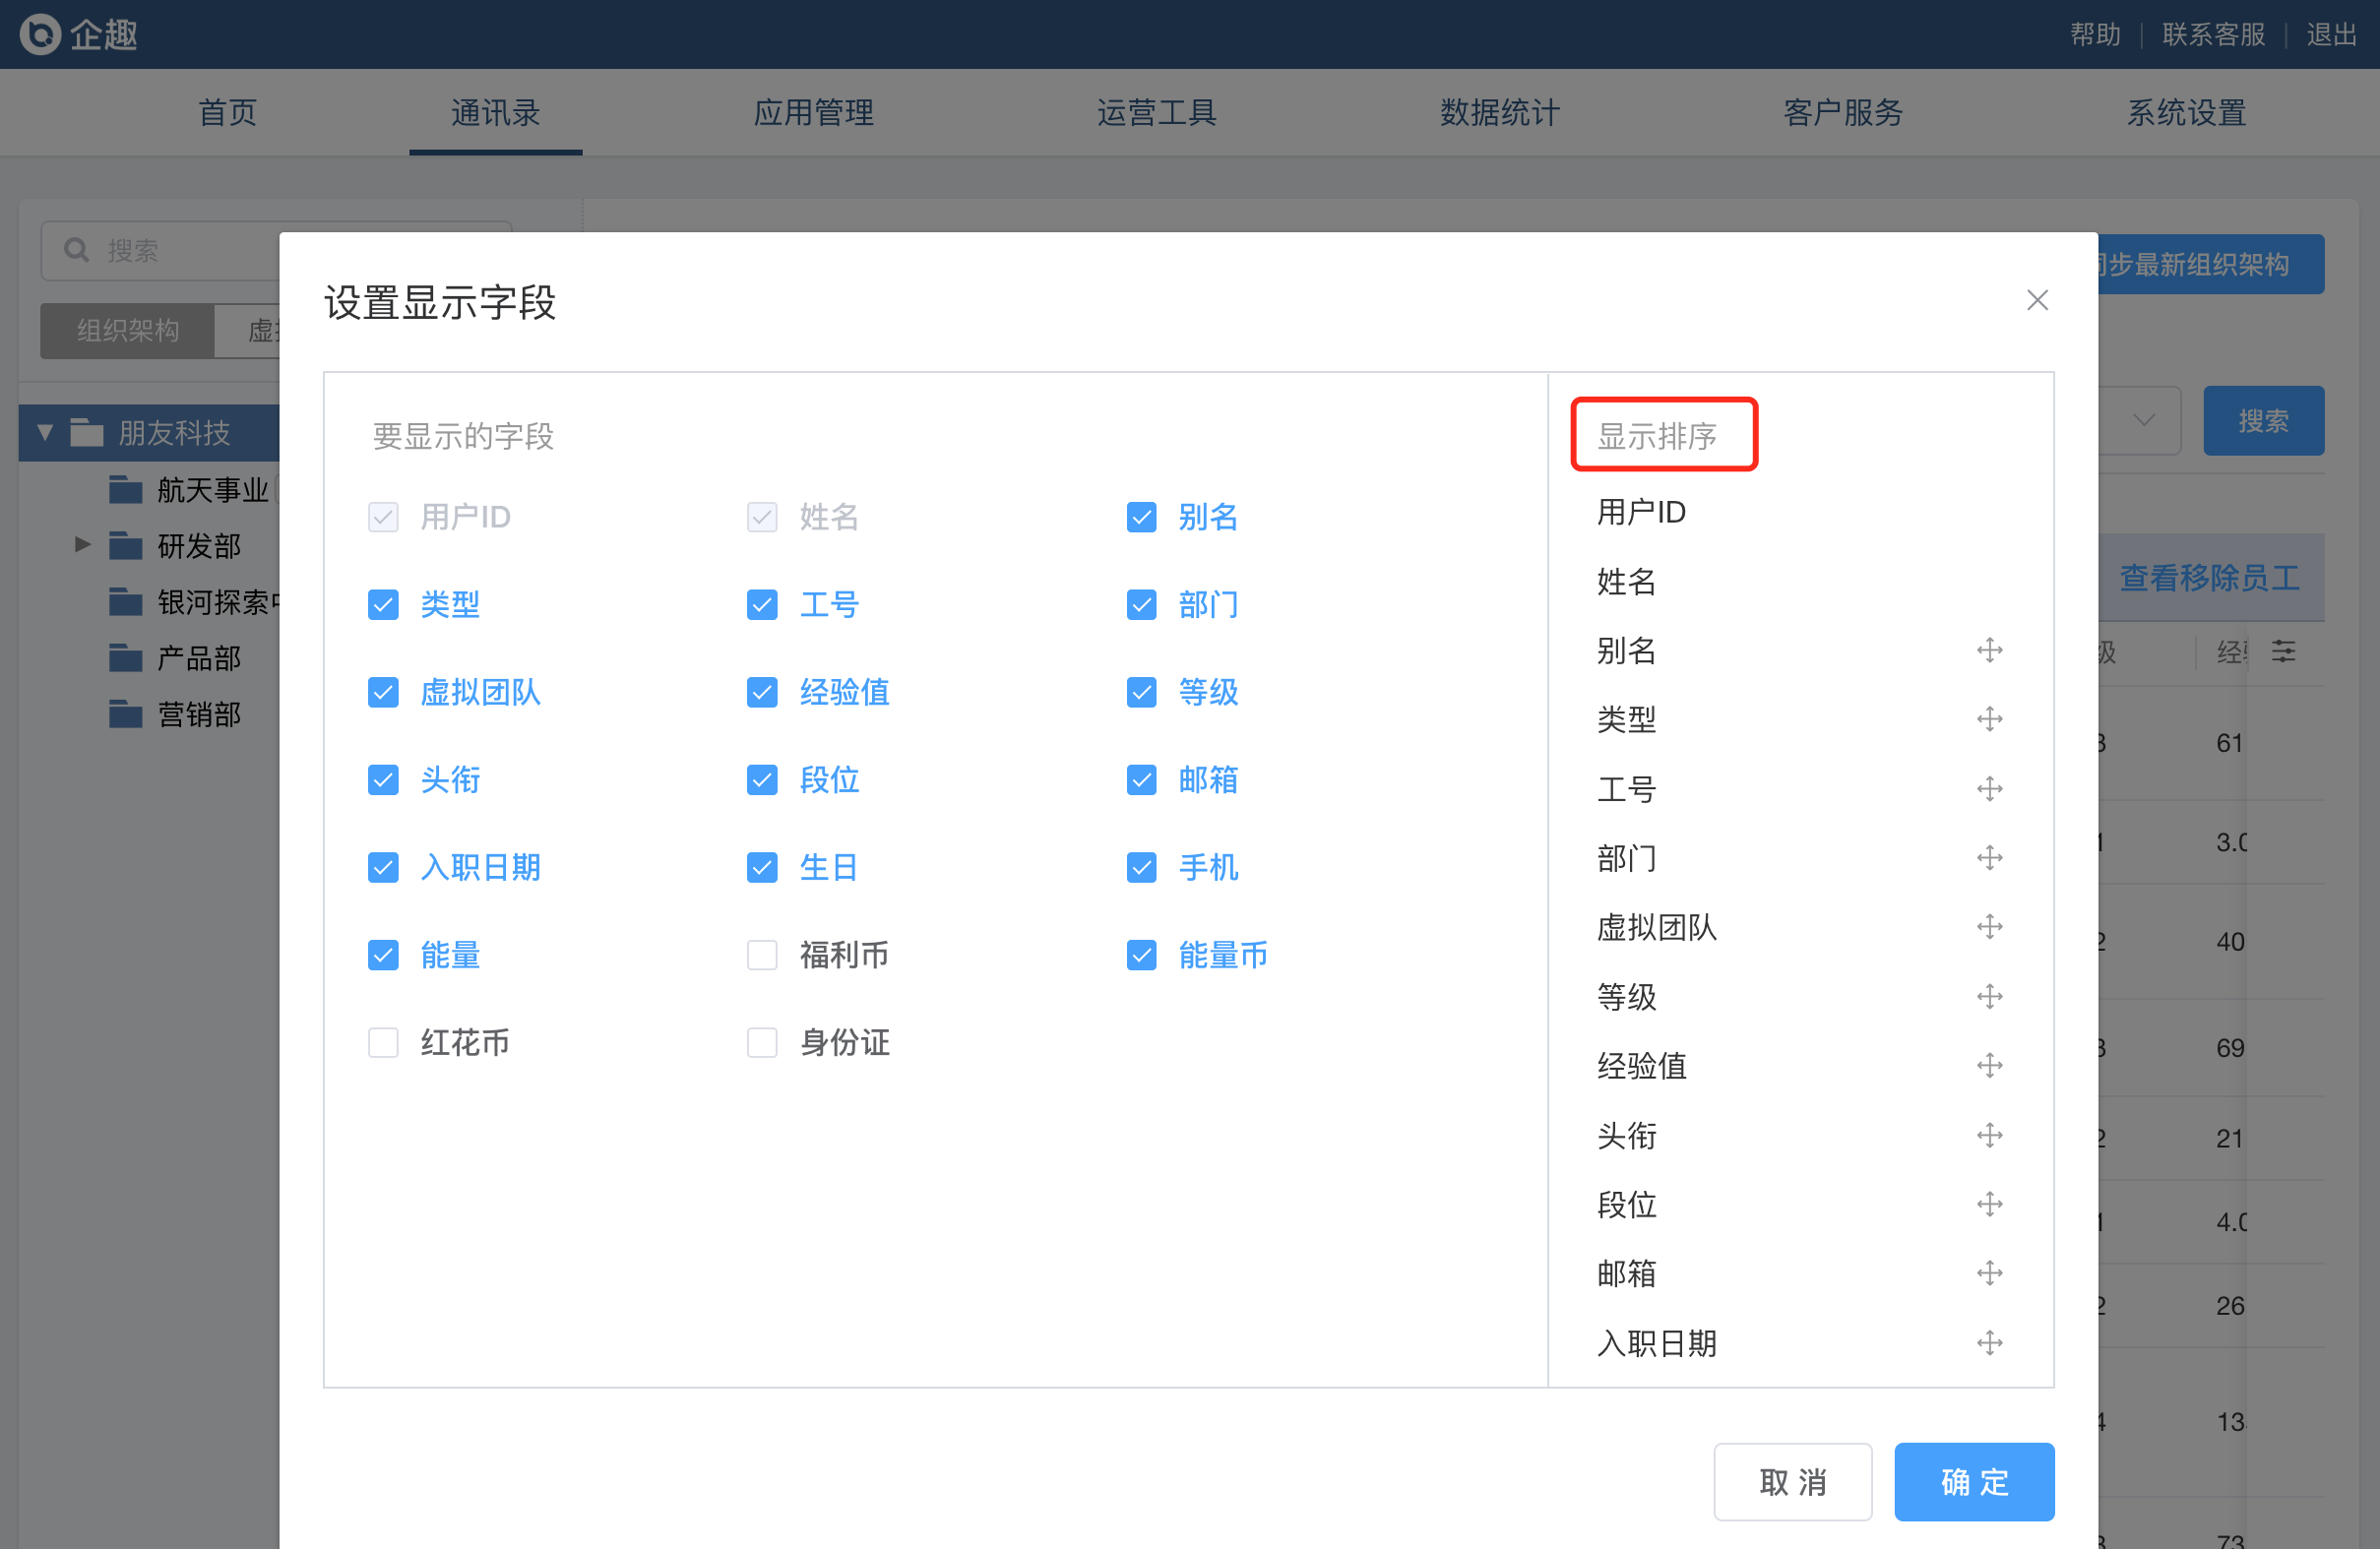Click 姓名 in the 显示排序 list
The width and height of the screenshot is (2380, 1549).
pos(1626,581)
